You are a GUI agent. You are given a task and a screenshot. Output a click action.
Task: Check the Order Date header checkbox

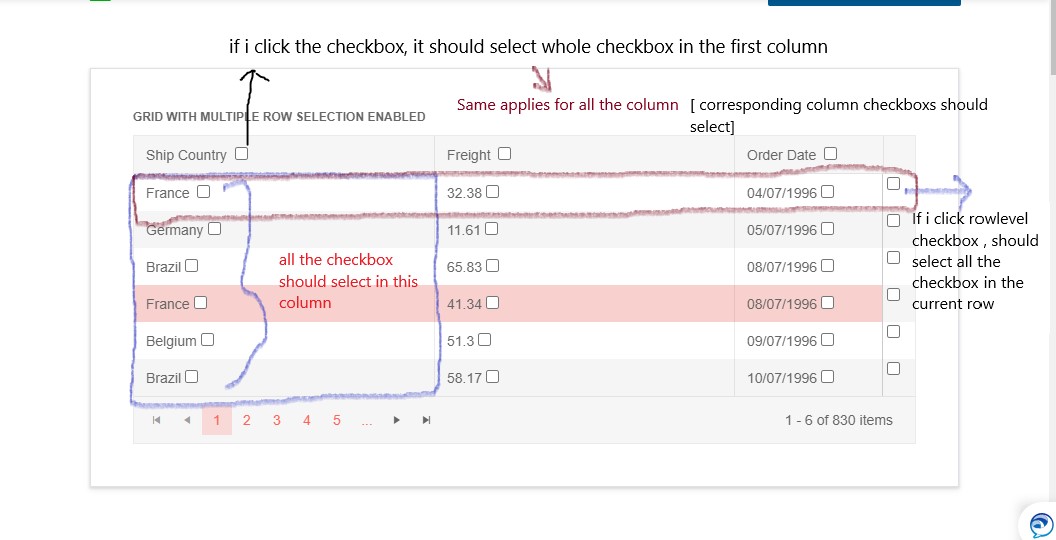coord(830,154)
